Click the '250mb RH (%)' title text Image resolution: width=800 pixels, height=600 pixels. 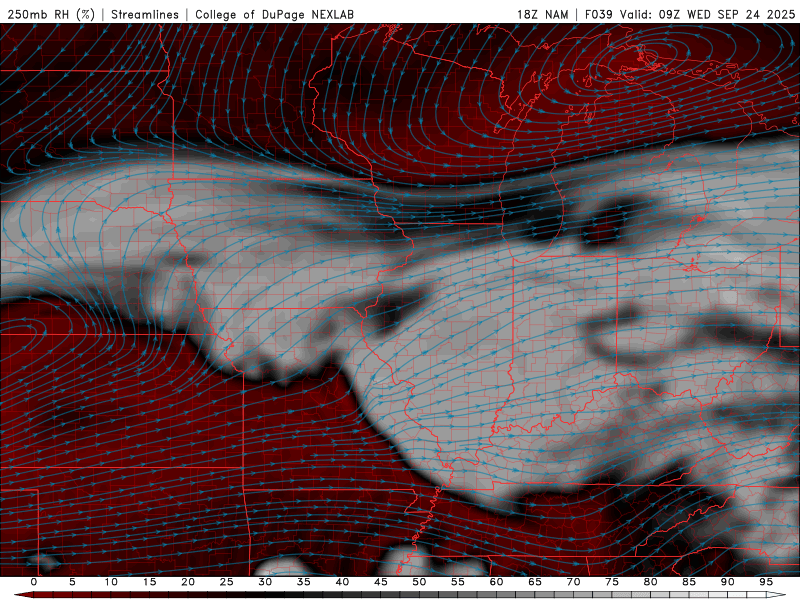[51, 14]
